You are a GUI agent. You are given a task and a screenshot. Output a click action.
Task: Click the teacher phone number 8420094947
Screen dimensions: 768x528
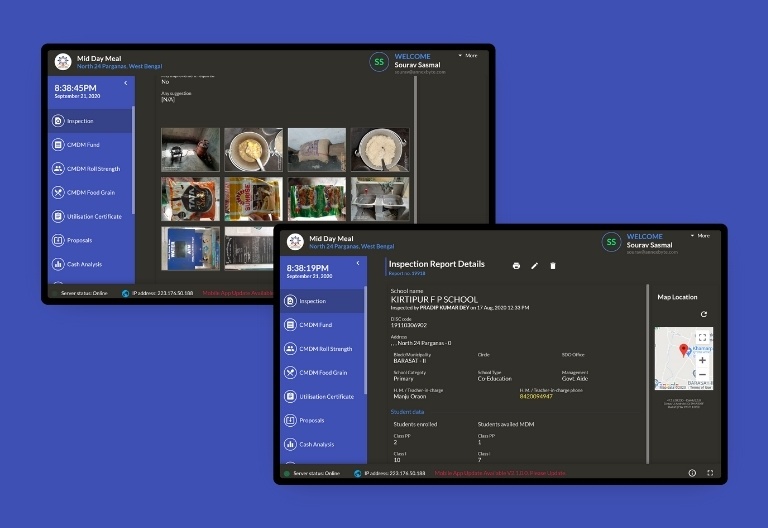pyautogui.click(x=536, y=396)
